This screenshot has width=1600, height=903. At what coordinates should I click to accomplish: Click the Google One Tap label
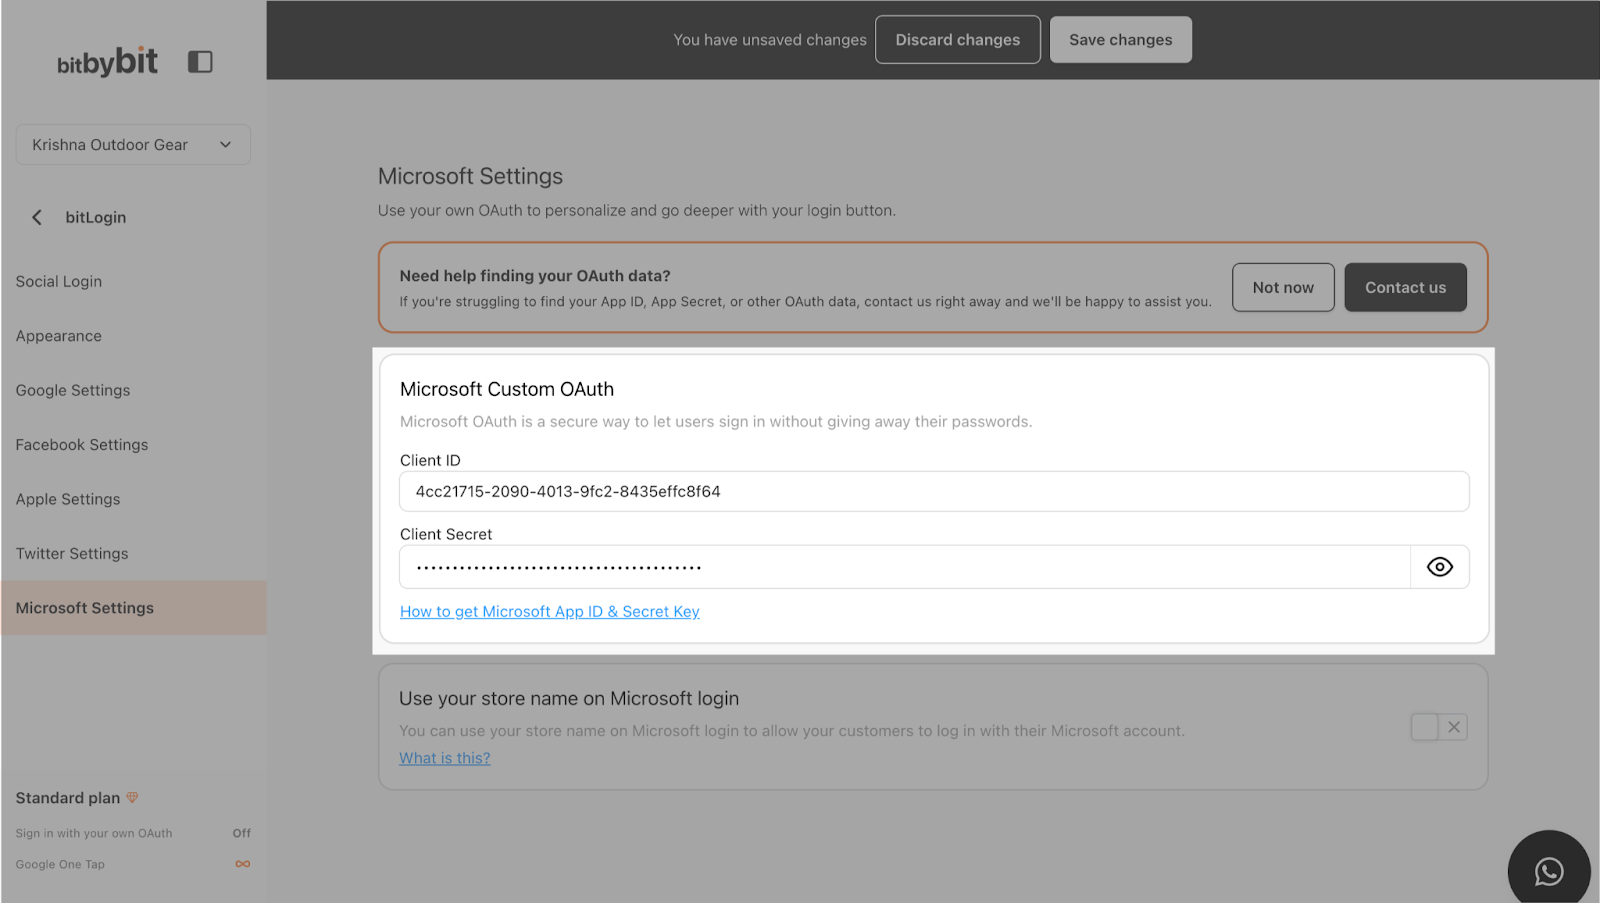[x=60, y=864]
